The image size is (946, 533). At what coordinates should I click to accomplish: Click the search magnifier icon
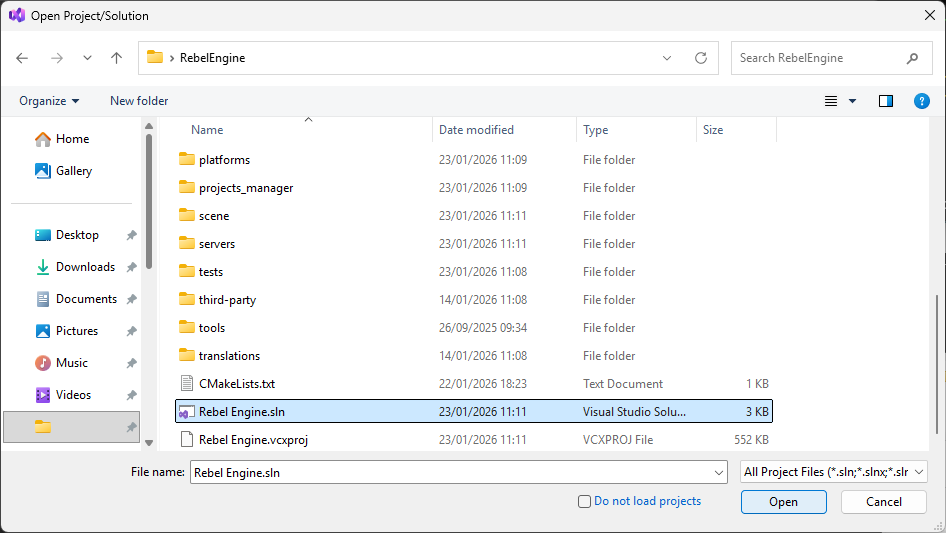(x=912, y=58)
